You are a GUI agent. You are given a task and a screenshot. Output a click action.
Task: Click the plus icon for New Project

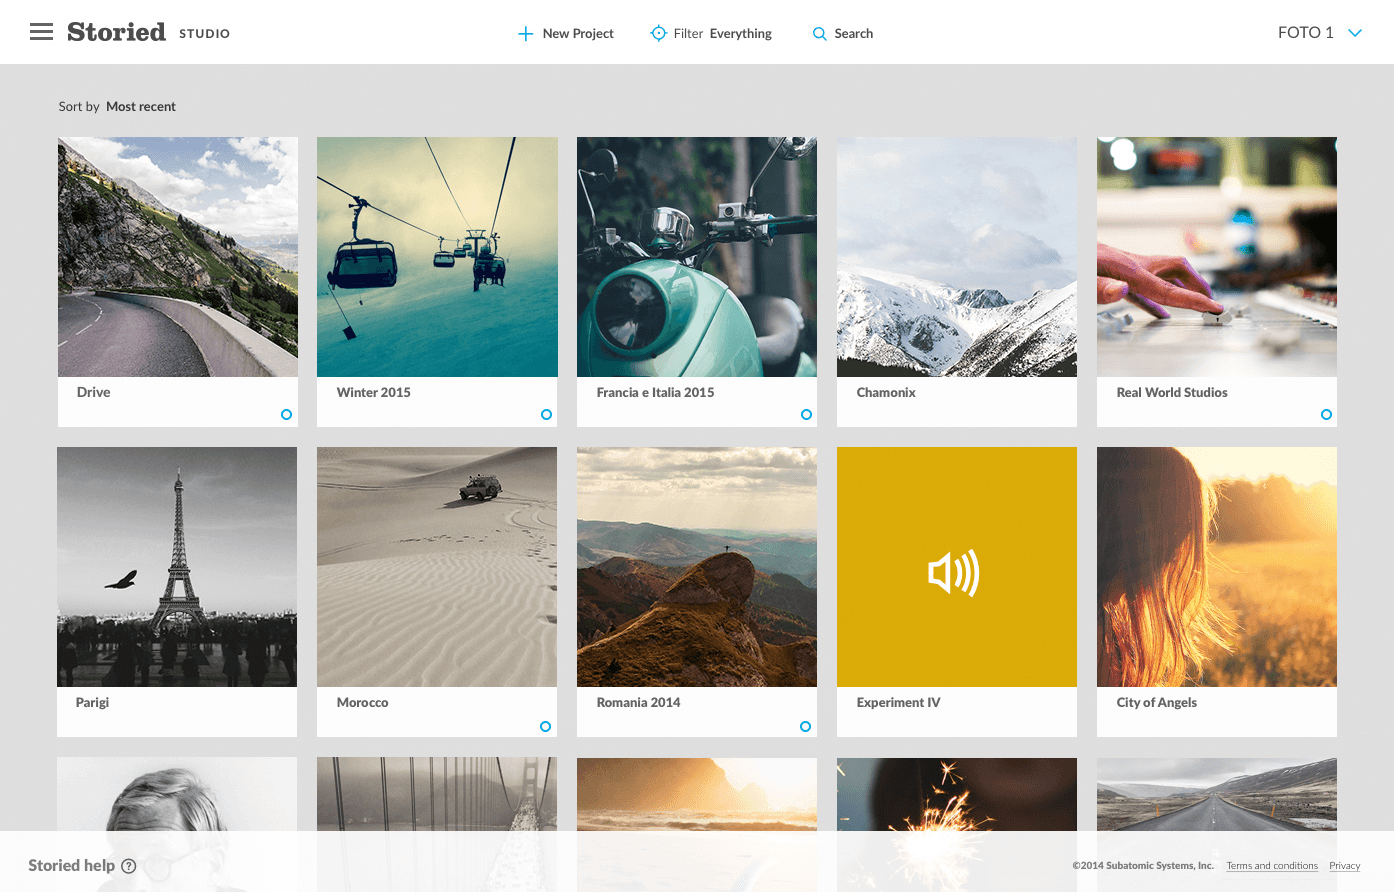tap(525, 34)
